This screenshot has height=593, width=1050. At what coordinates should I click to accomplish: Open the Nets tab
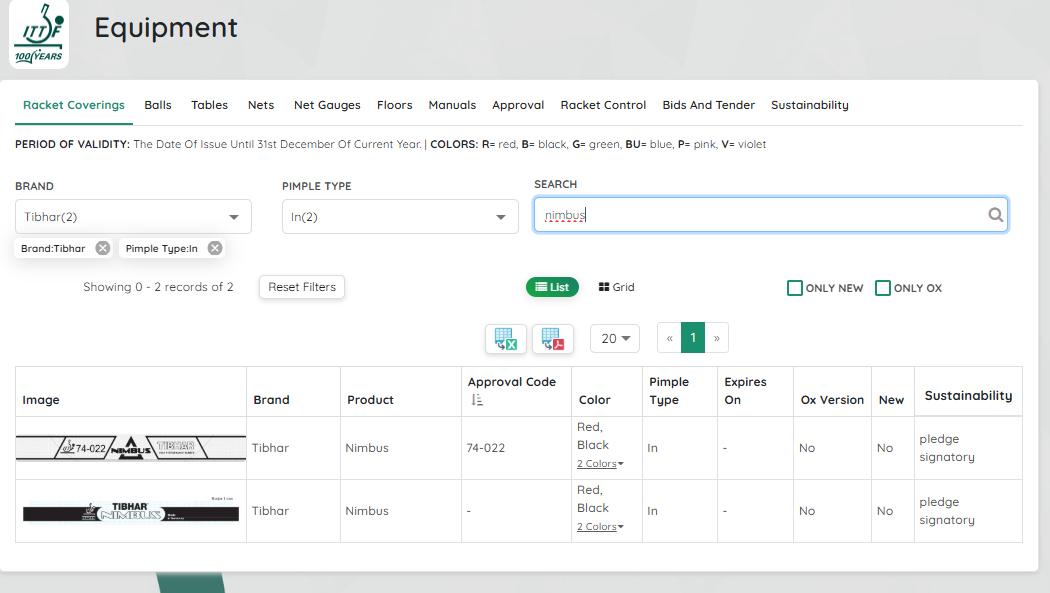tap(261, 105)
